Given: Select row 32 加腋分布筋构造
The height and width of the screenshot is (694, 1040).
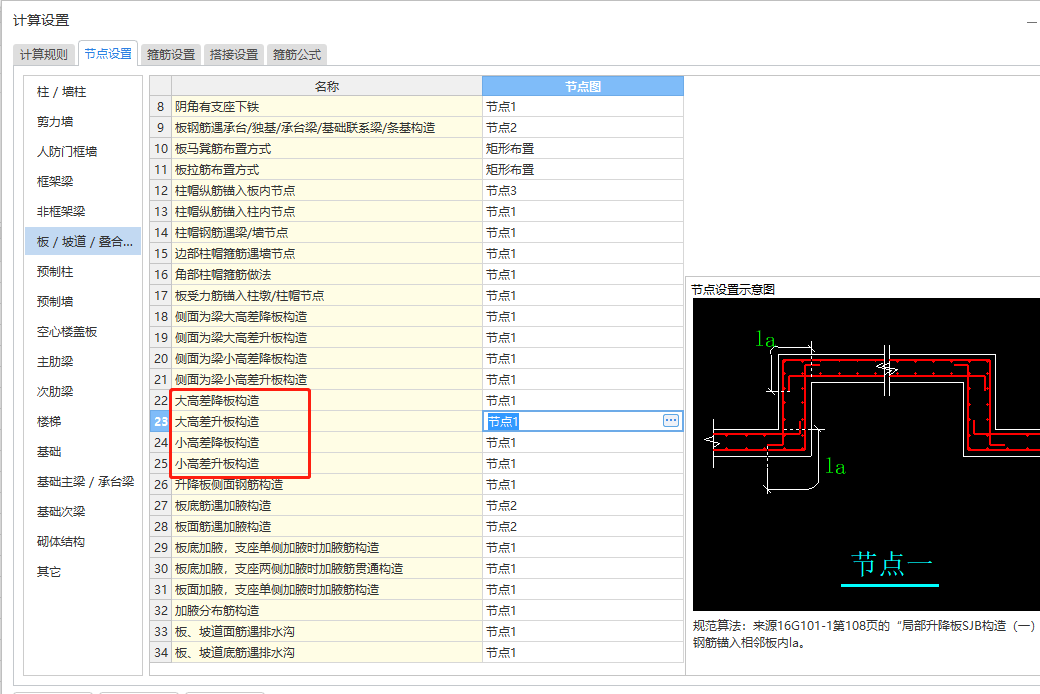Looking at the screenshot, I should pyautogui.click(x=326, y=611).
